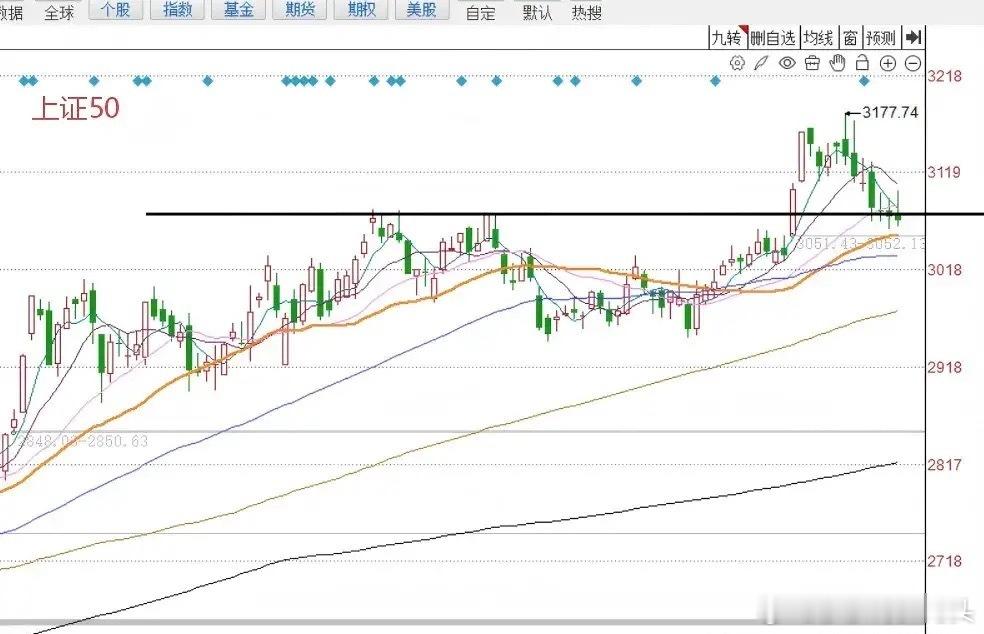The width and height of the screenshot is (984, 634).
Task: Open the 热搜 tab
Action: [587, 13]
